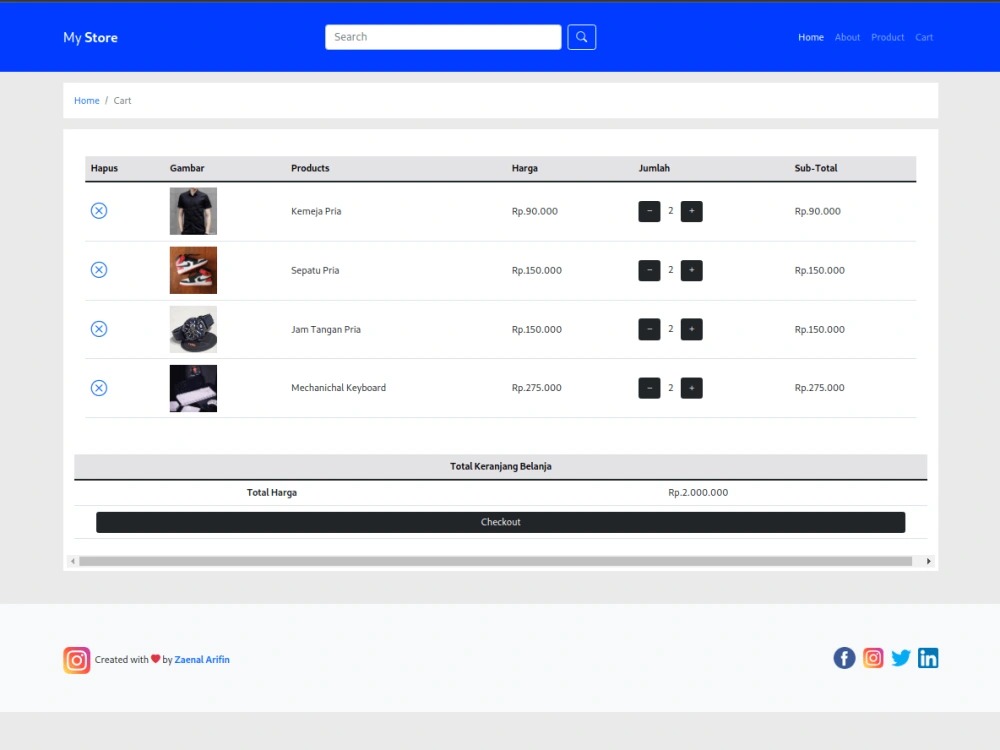
Task: Delete Mechanichal Keyboard from cart
Action: coord(99,388)
